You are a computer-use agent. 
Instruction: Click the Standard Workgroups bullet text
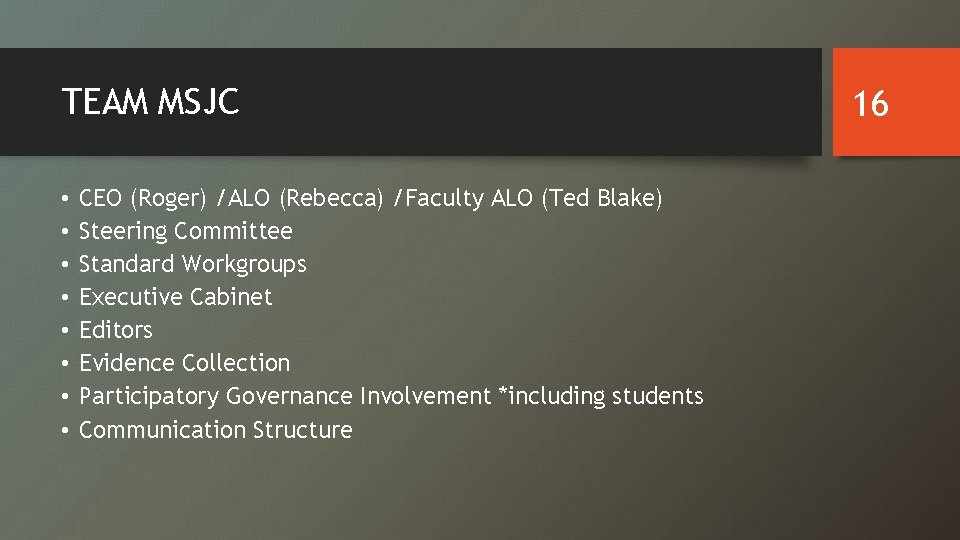[x=192, y=264]
